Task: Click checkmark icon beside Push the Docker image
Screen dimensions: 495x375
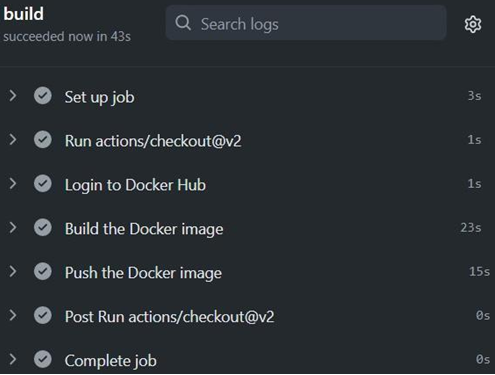Action: click(43, 271)
